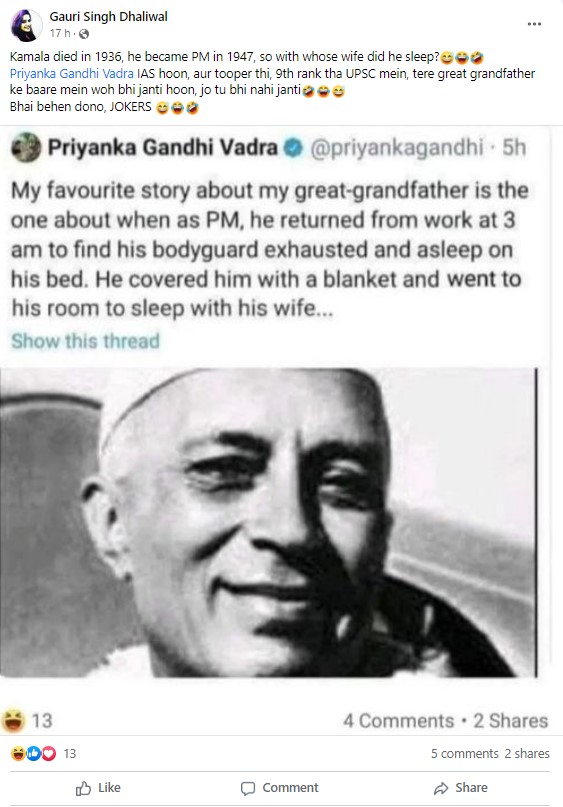Screen dimensions: 563x807
Task: Open the reactions count of 13
Action: pos(69,754)
